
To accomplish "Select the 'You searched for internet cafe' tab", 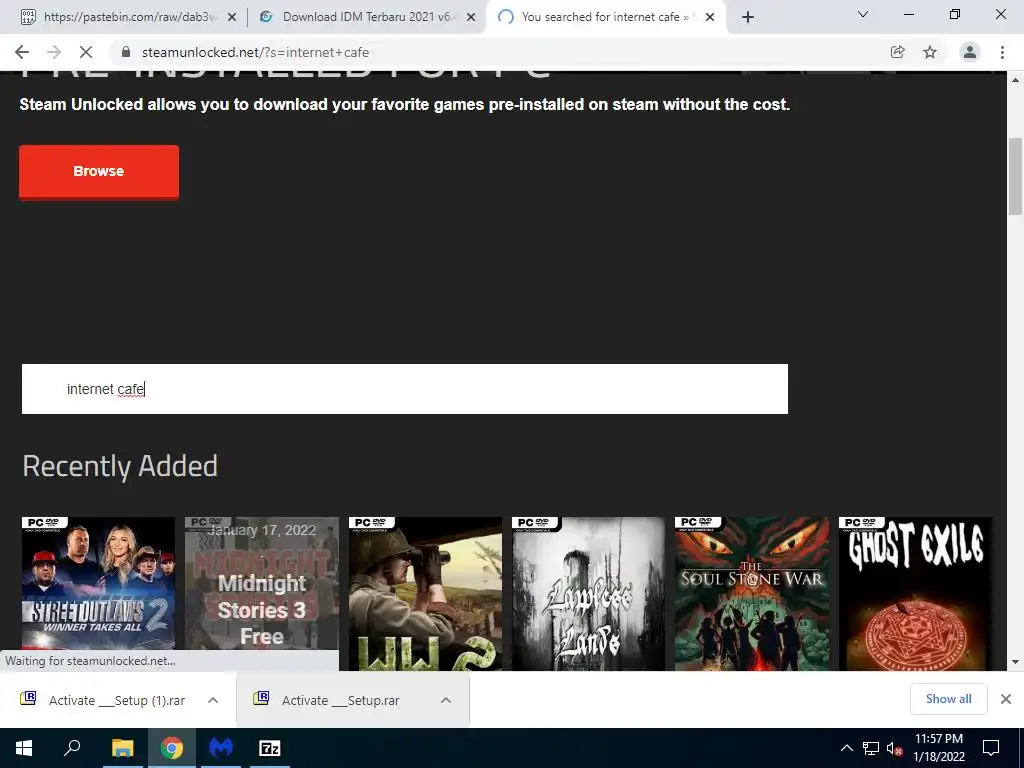I will (604, 17).
